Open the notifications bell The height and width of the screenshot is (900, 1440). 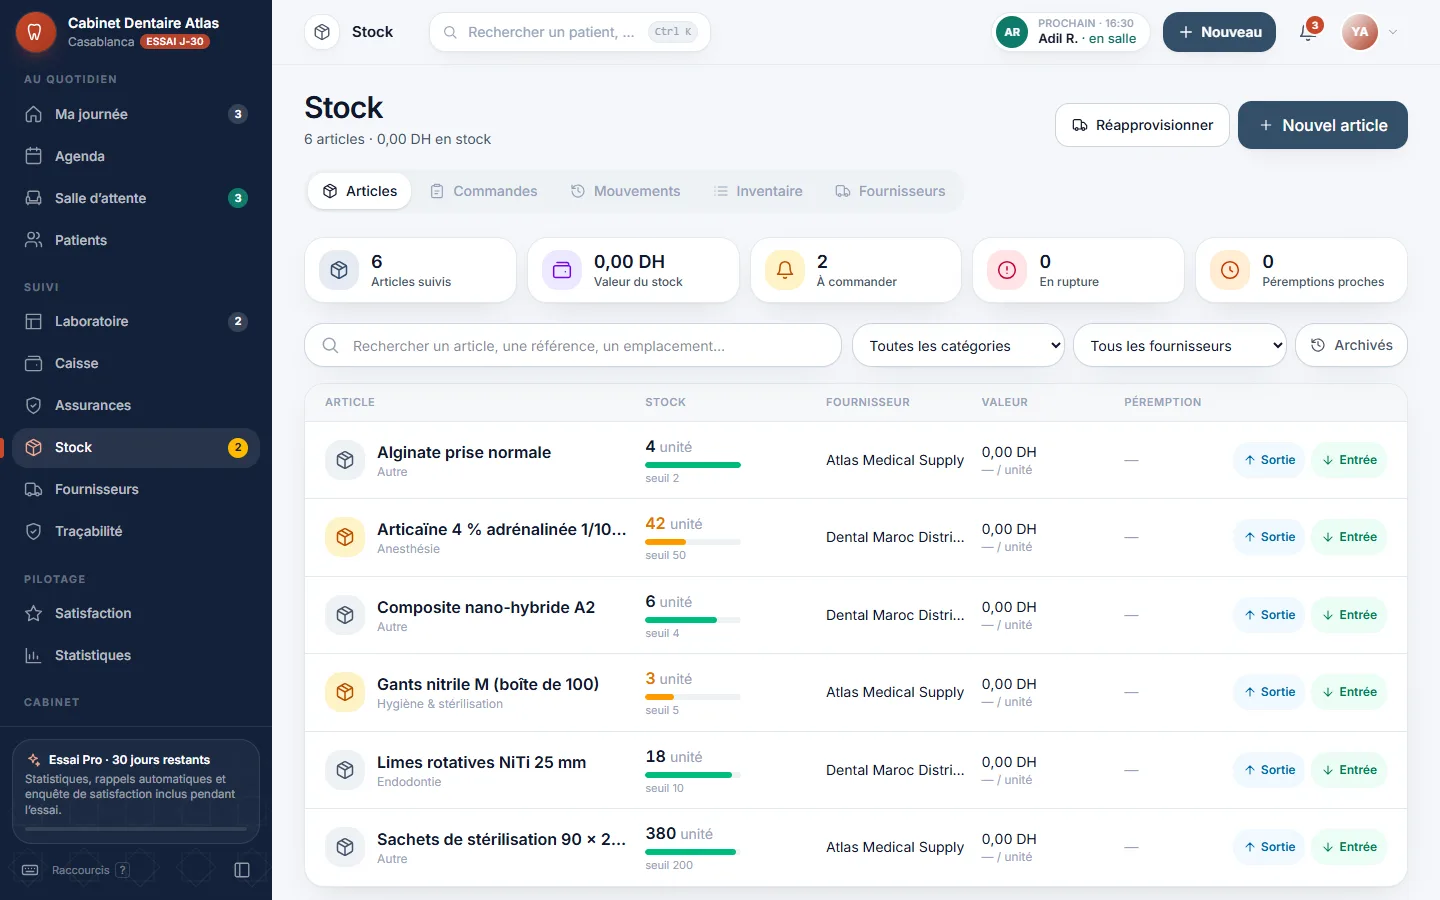(x=1307, y=32)
